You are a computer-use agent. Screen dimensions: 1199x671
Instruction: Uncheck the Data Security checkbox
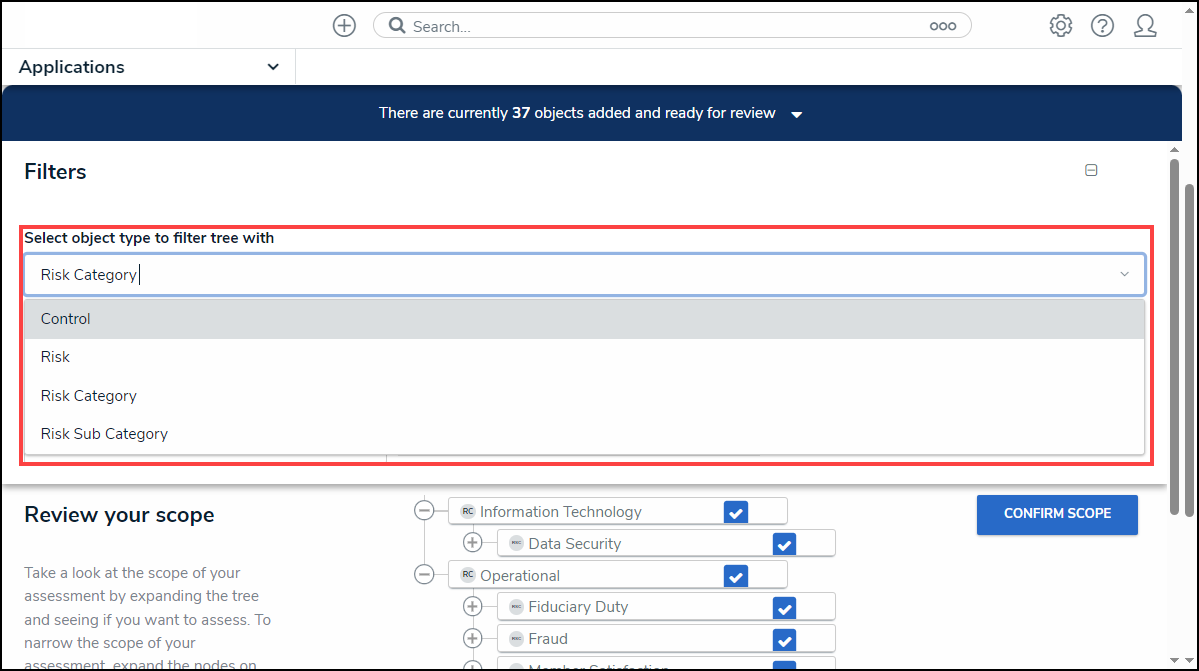point(784,544)
